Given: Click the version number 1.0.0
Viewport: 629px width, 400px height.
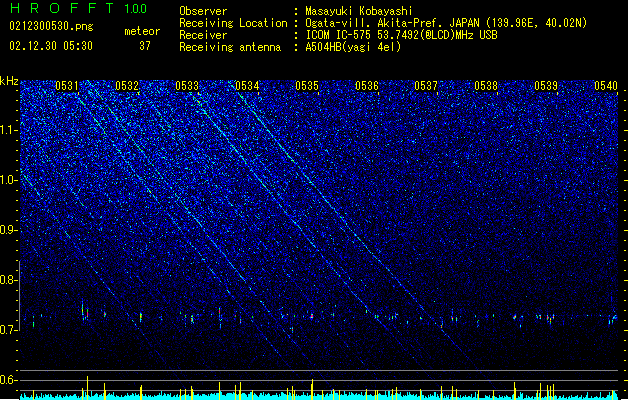Looking at the screenshot, I should point(136,9).
